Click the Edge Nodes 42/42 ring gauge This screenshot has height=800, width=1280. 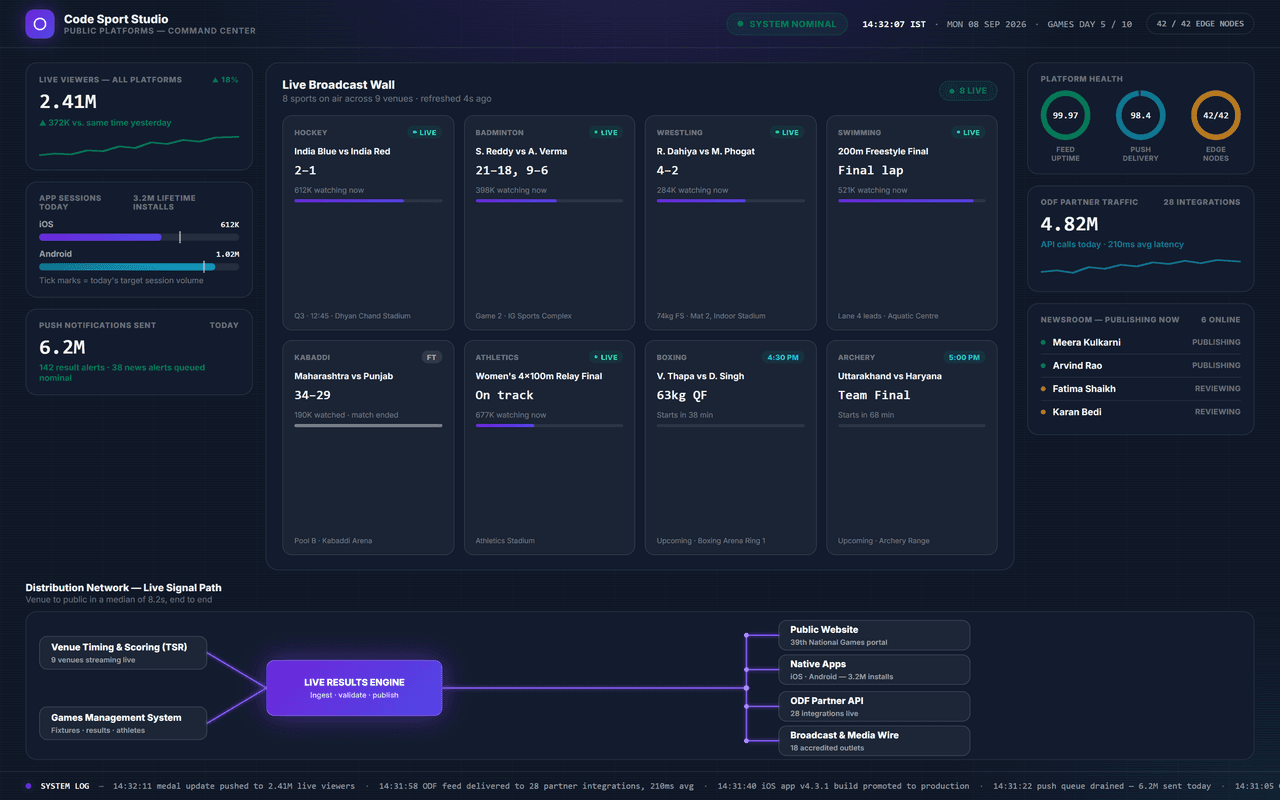click(1216, 115)
